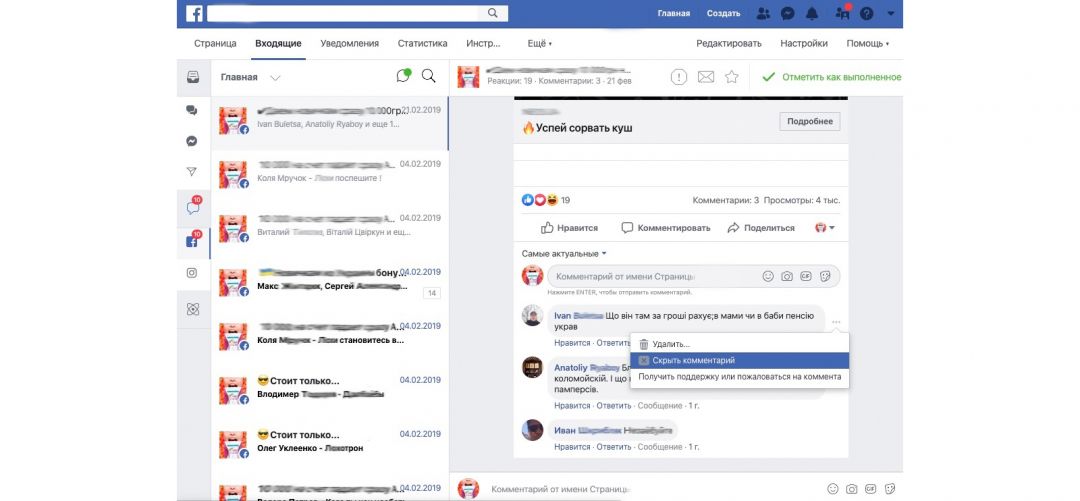The height and width of the screenshot is (501, 1080).
Task: Attach photo in the bottom comment bar
Action: coord(852,489)
